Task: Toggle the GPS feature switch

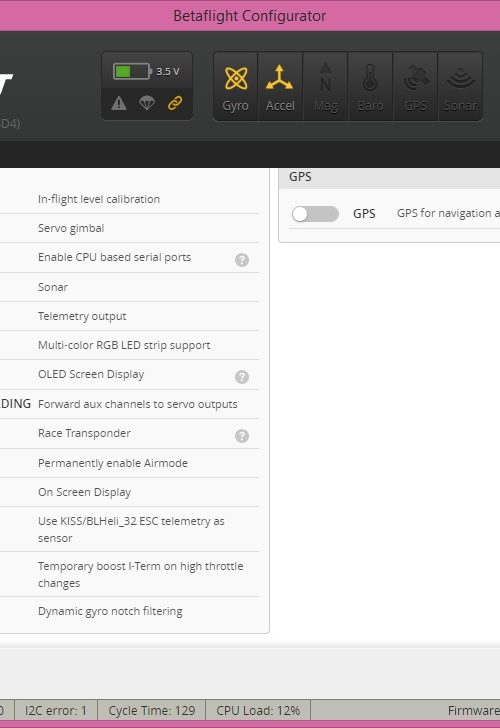Action: 315,214
